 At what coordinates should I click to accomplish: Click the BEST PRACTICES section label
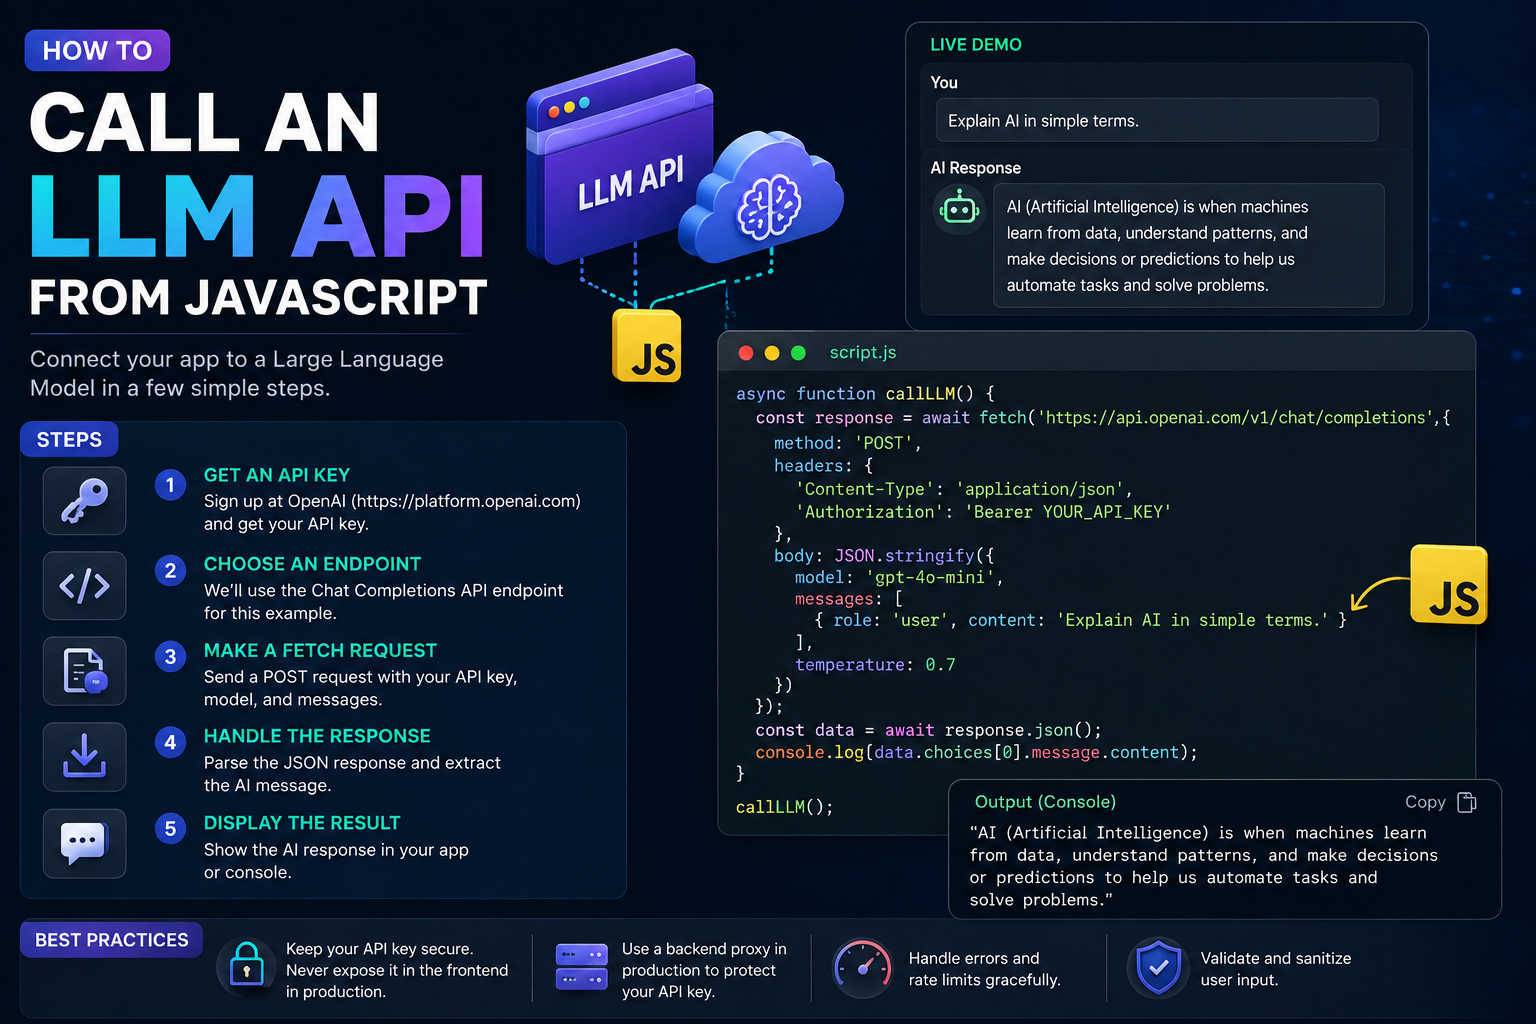(111, 940)
